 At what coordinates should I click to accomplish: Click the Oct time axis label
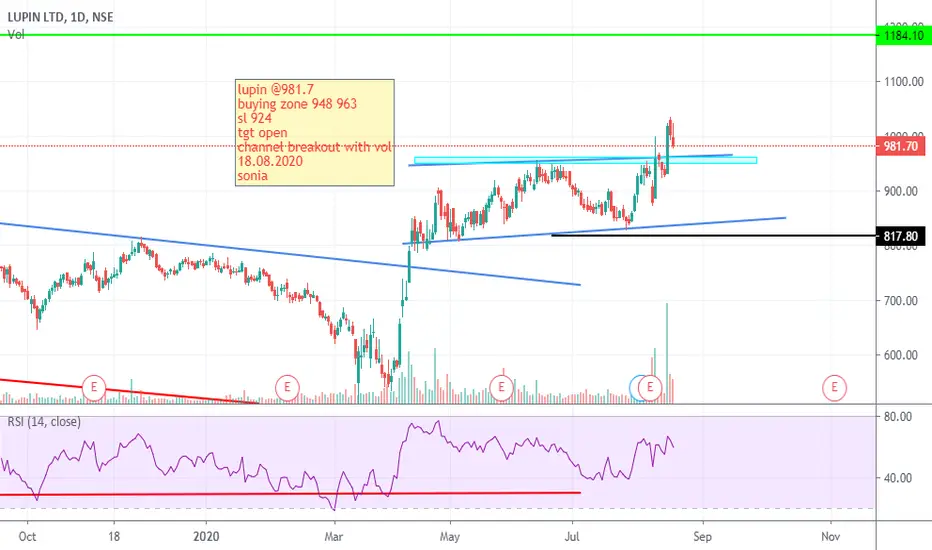tap(27, 536)
